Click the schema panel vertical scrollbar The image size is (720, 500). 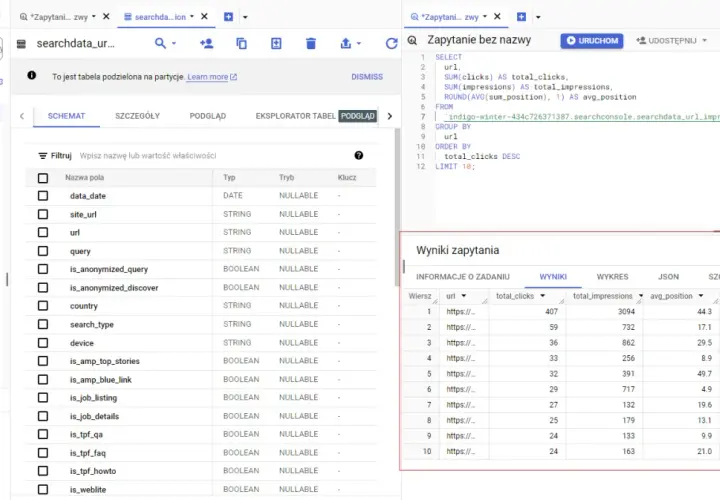pos(397,207)
